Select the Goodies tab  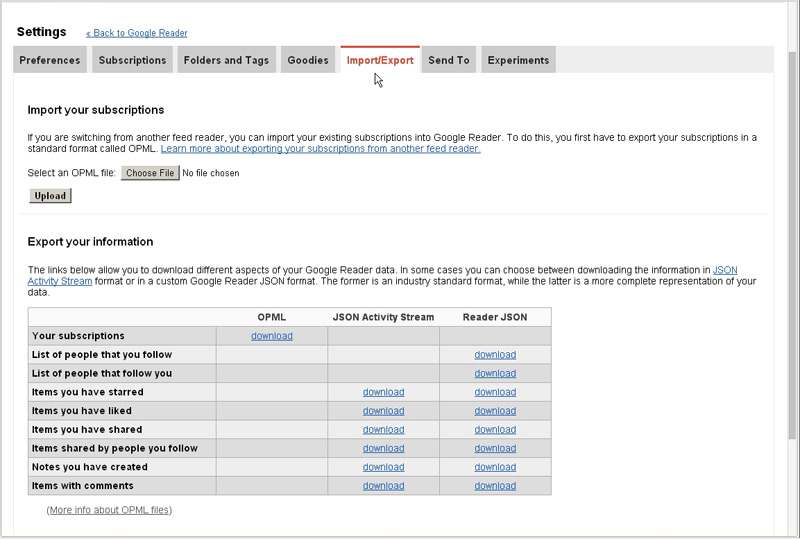(308, 60)
